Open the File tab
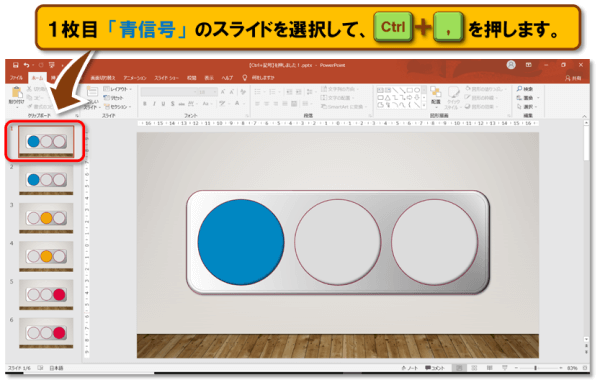Image resolution: width=600 pixels, height=385 pixels. (x=16, y=78)
